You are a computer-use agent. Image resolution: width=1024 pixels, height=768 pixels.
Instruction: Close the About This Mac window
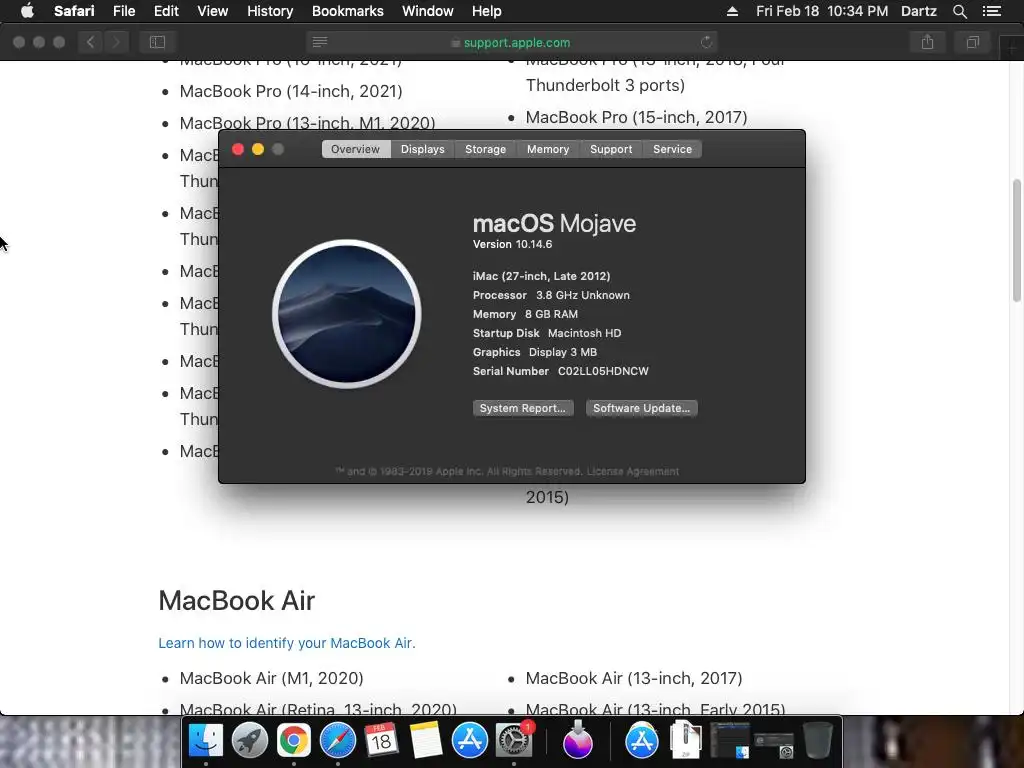point(238,149)
